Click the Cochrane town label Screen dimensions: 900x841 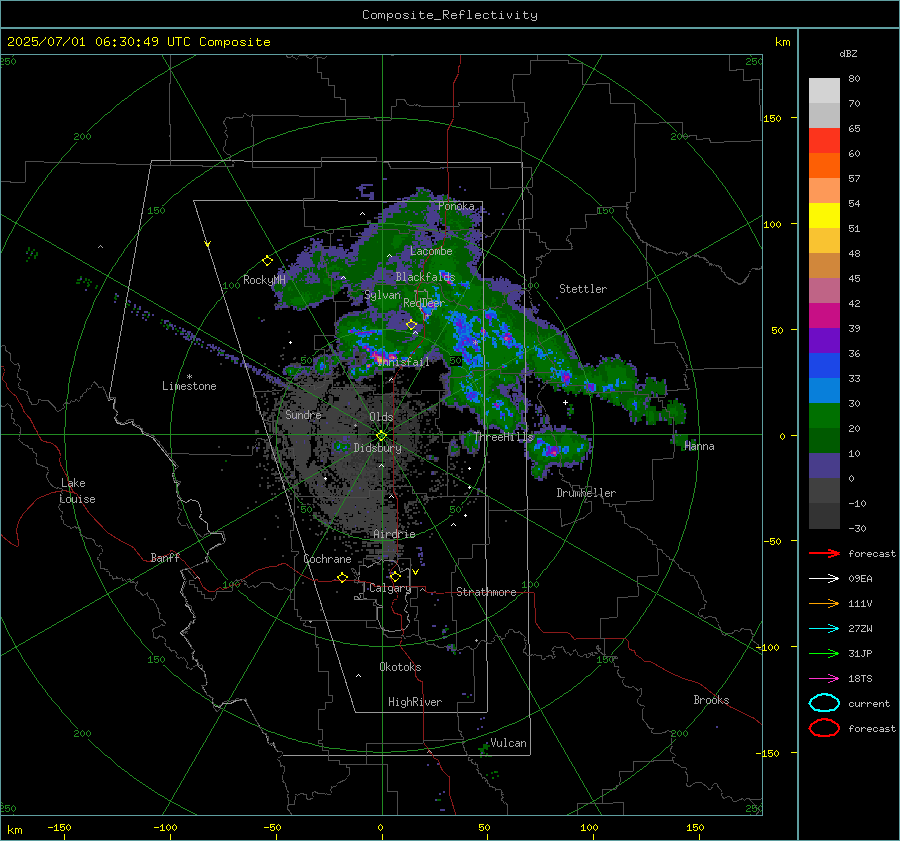327,559
